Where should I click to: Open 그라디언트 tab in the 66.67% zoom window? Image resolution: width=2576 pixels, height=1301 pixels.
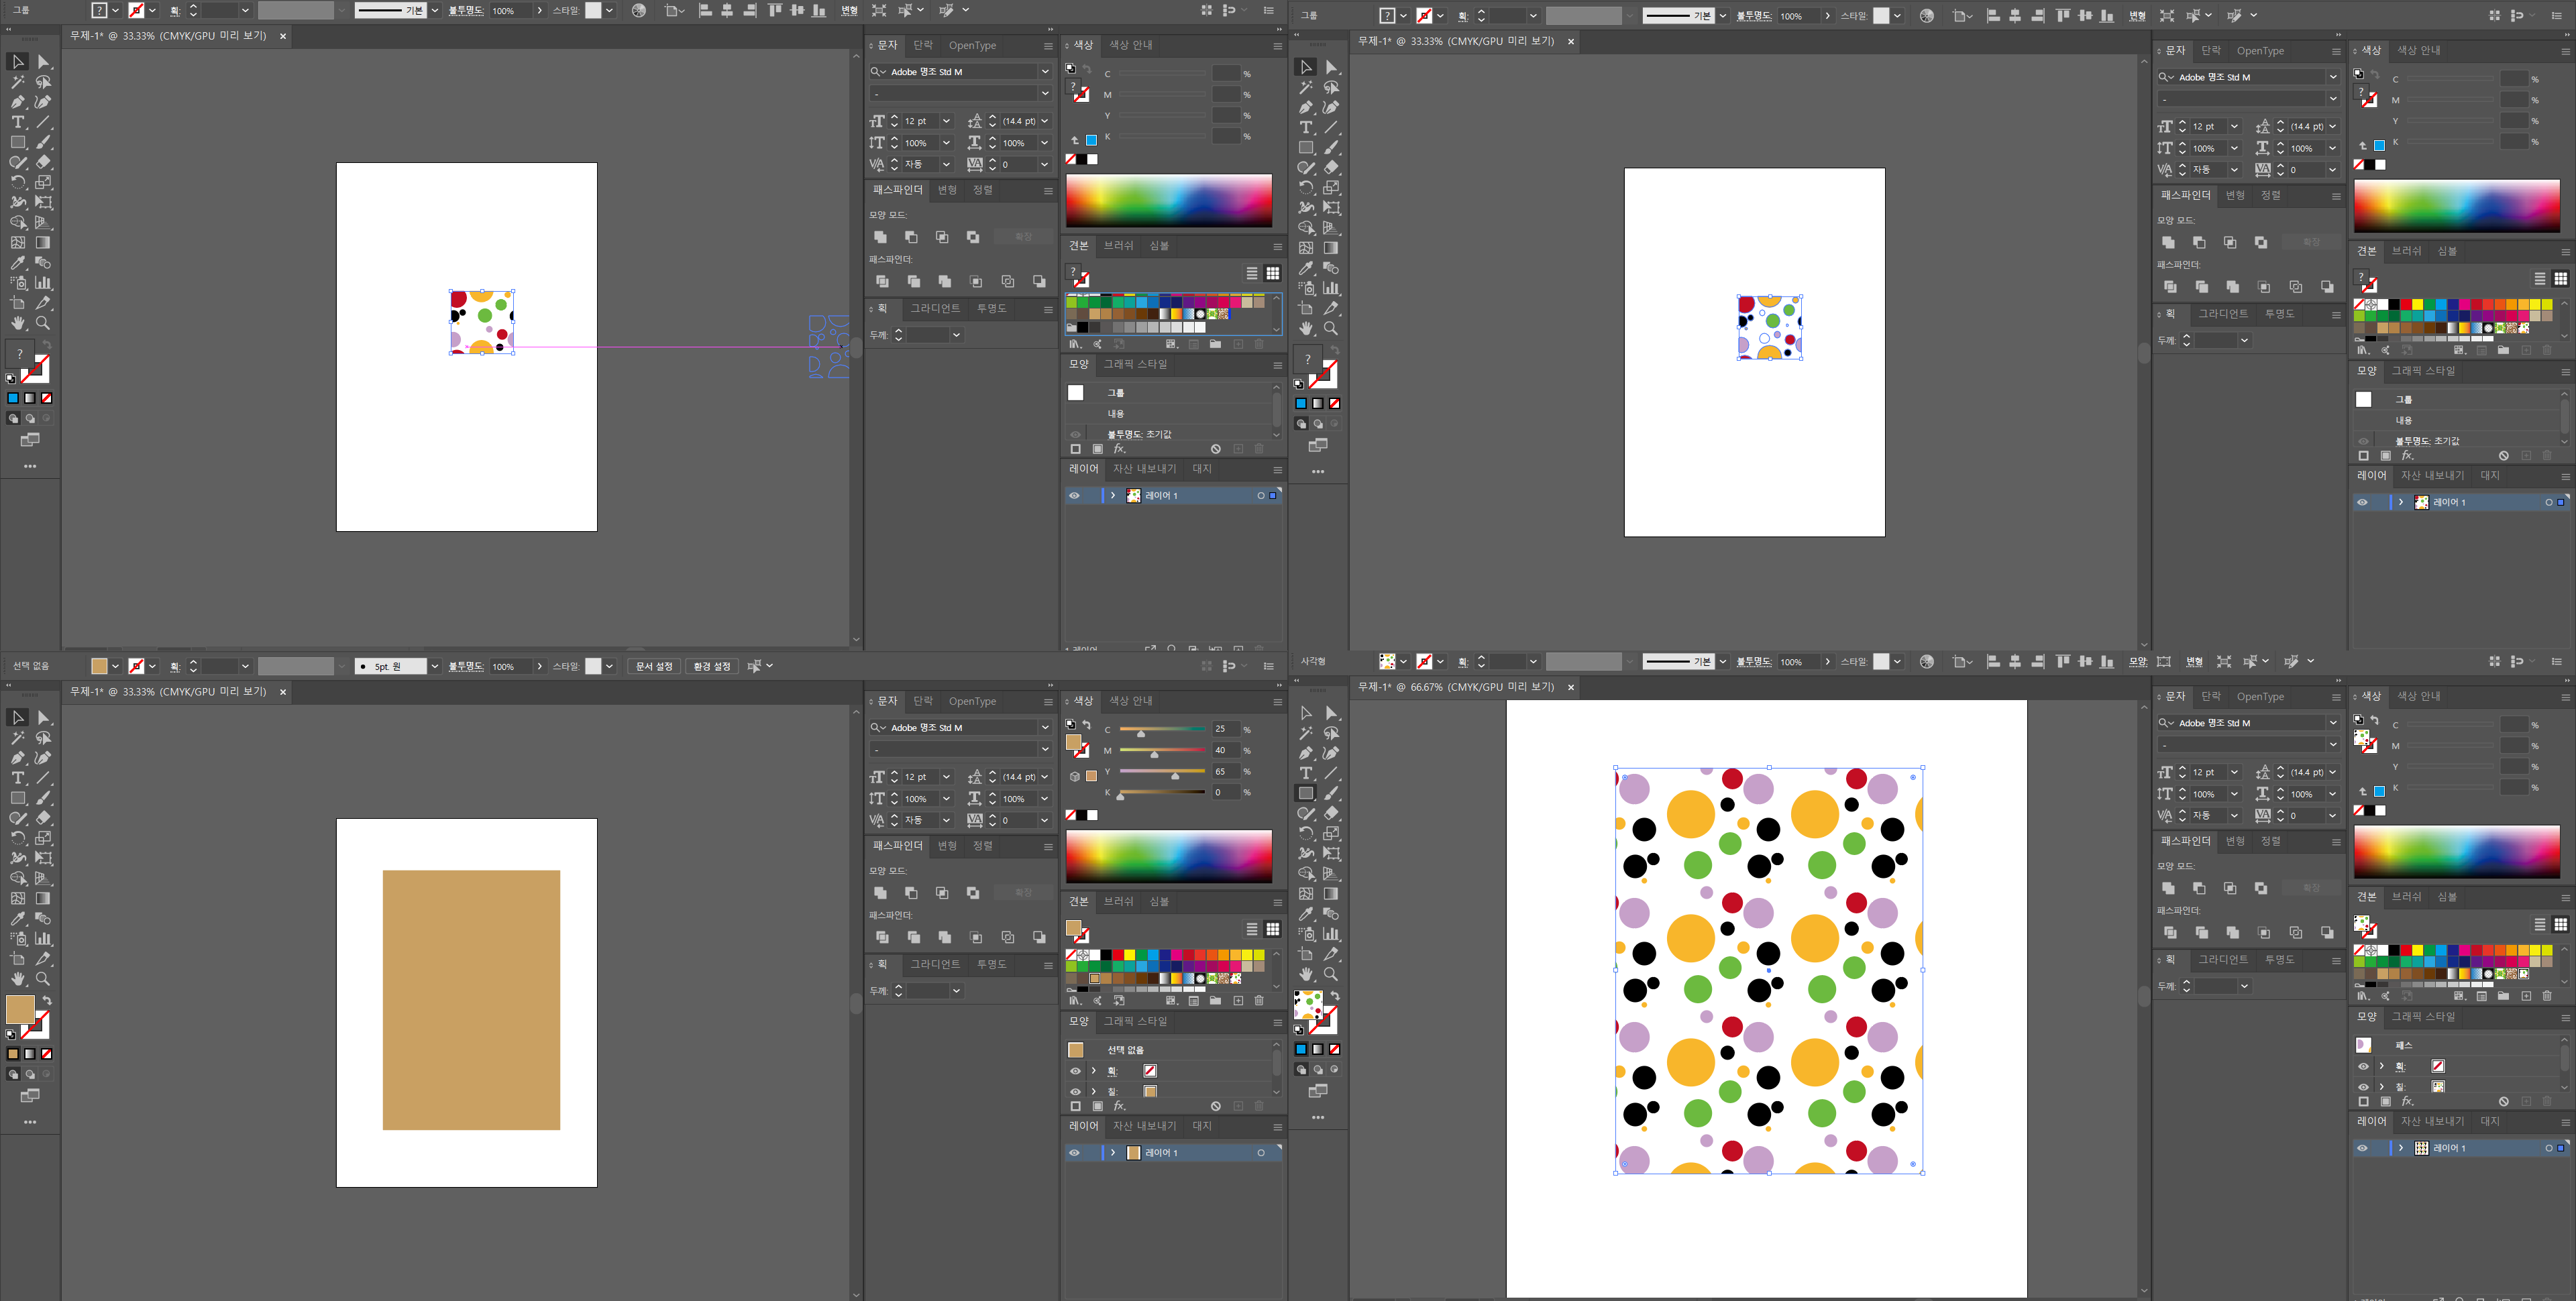coord(2223,959)
